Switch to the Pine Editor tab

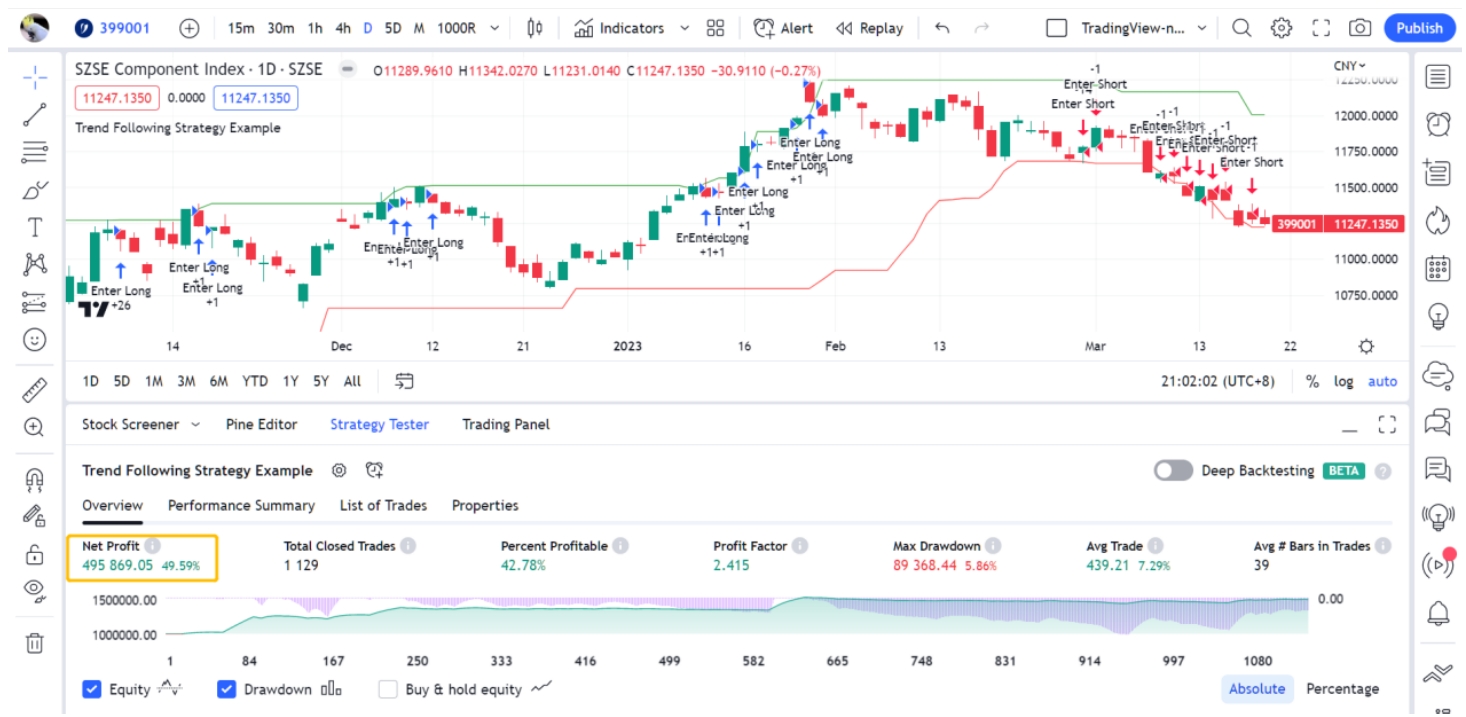(261, 424)
